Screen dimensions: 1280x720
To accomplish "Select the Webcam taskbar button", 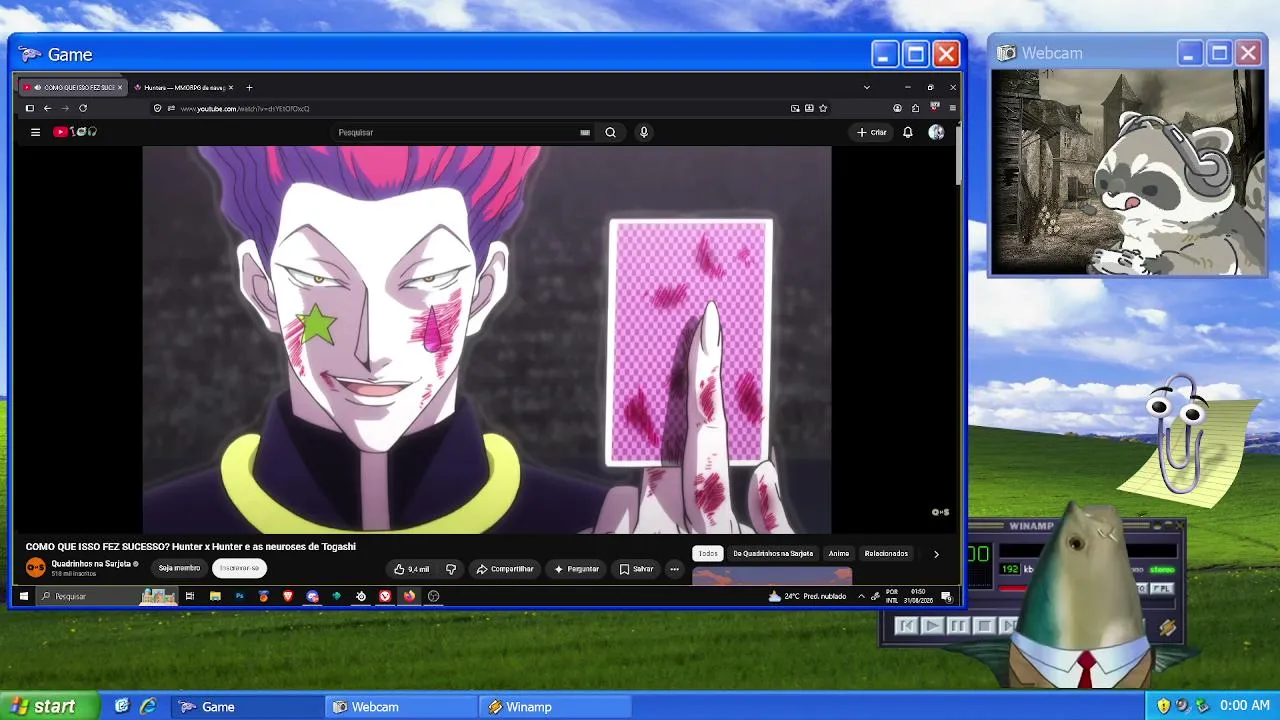I will point(401,707).
